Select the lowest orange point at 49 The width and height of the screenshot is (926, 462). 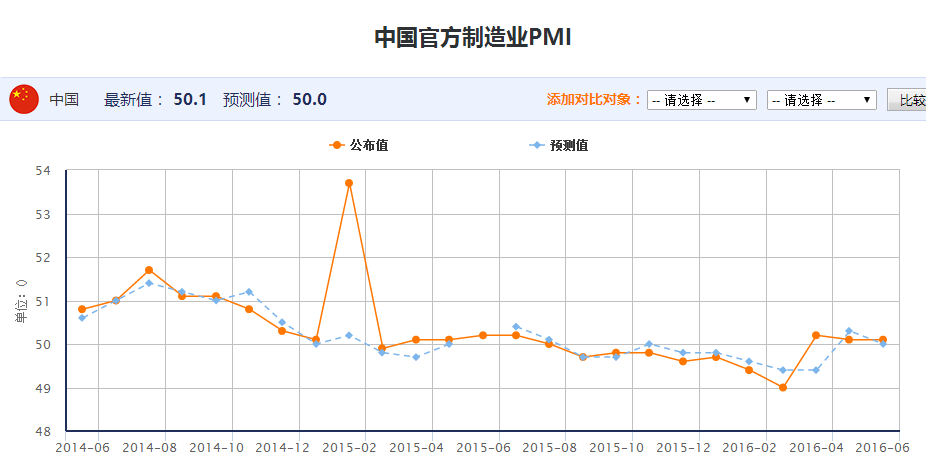click(782, 388)
